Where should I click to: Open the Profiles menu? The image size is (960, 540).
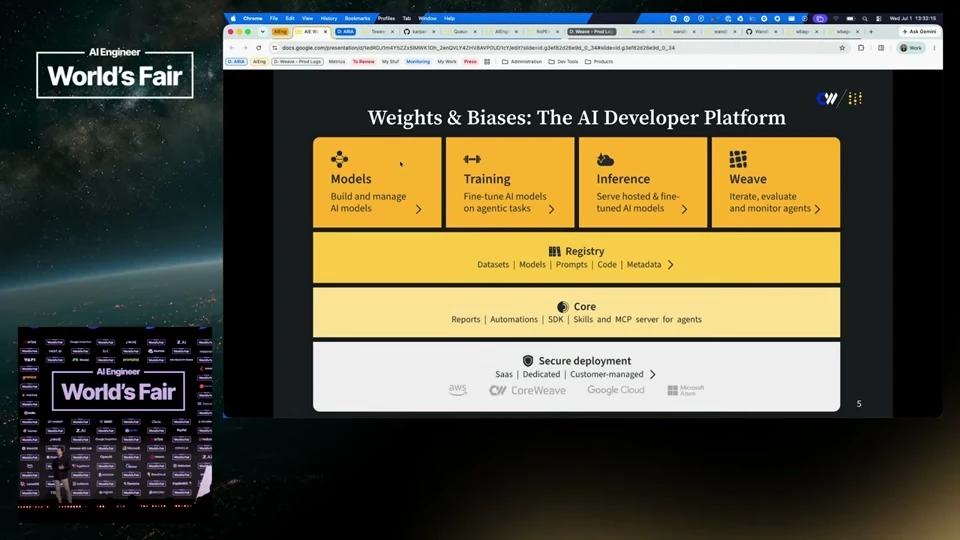click(386, 18)
